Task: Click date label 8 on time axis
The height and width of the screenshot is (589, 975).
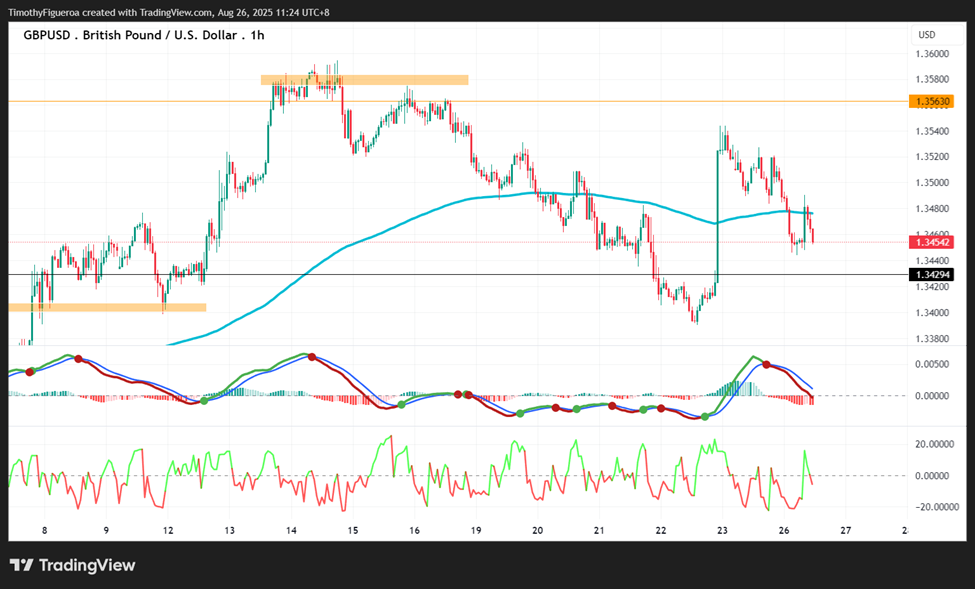Action: point(45,531)
